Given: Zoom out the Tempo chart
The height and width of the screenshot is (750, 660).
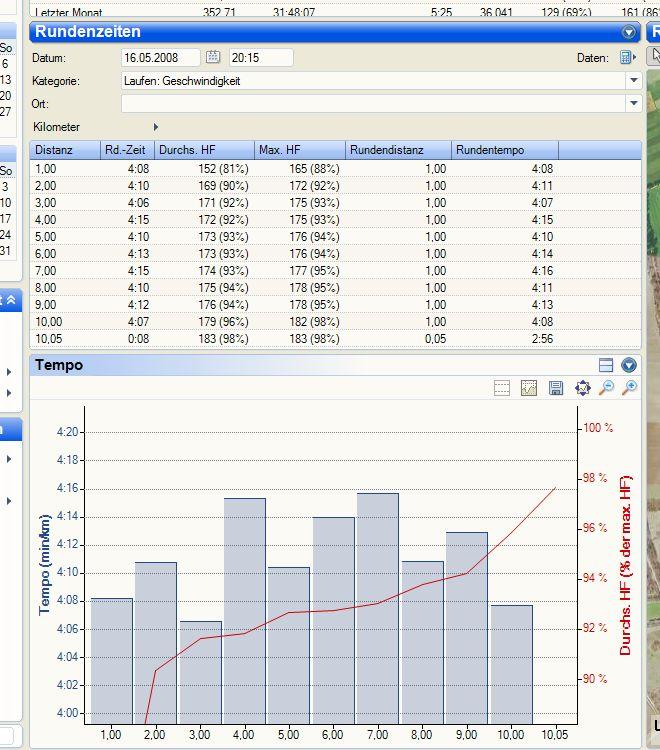Looking at the screenshot, I should (x=606, y=388).
